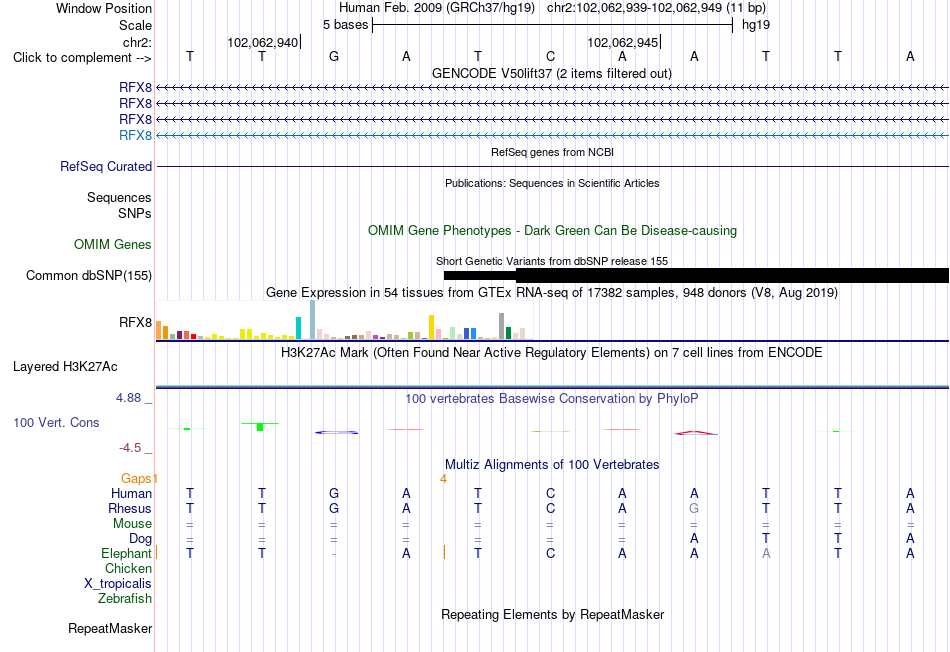950x652 pixels.
Task: Open "Repeating Elements by RepeatMasker" title
Action: click(x=553, y=614)
